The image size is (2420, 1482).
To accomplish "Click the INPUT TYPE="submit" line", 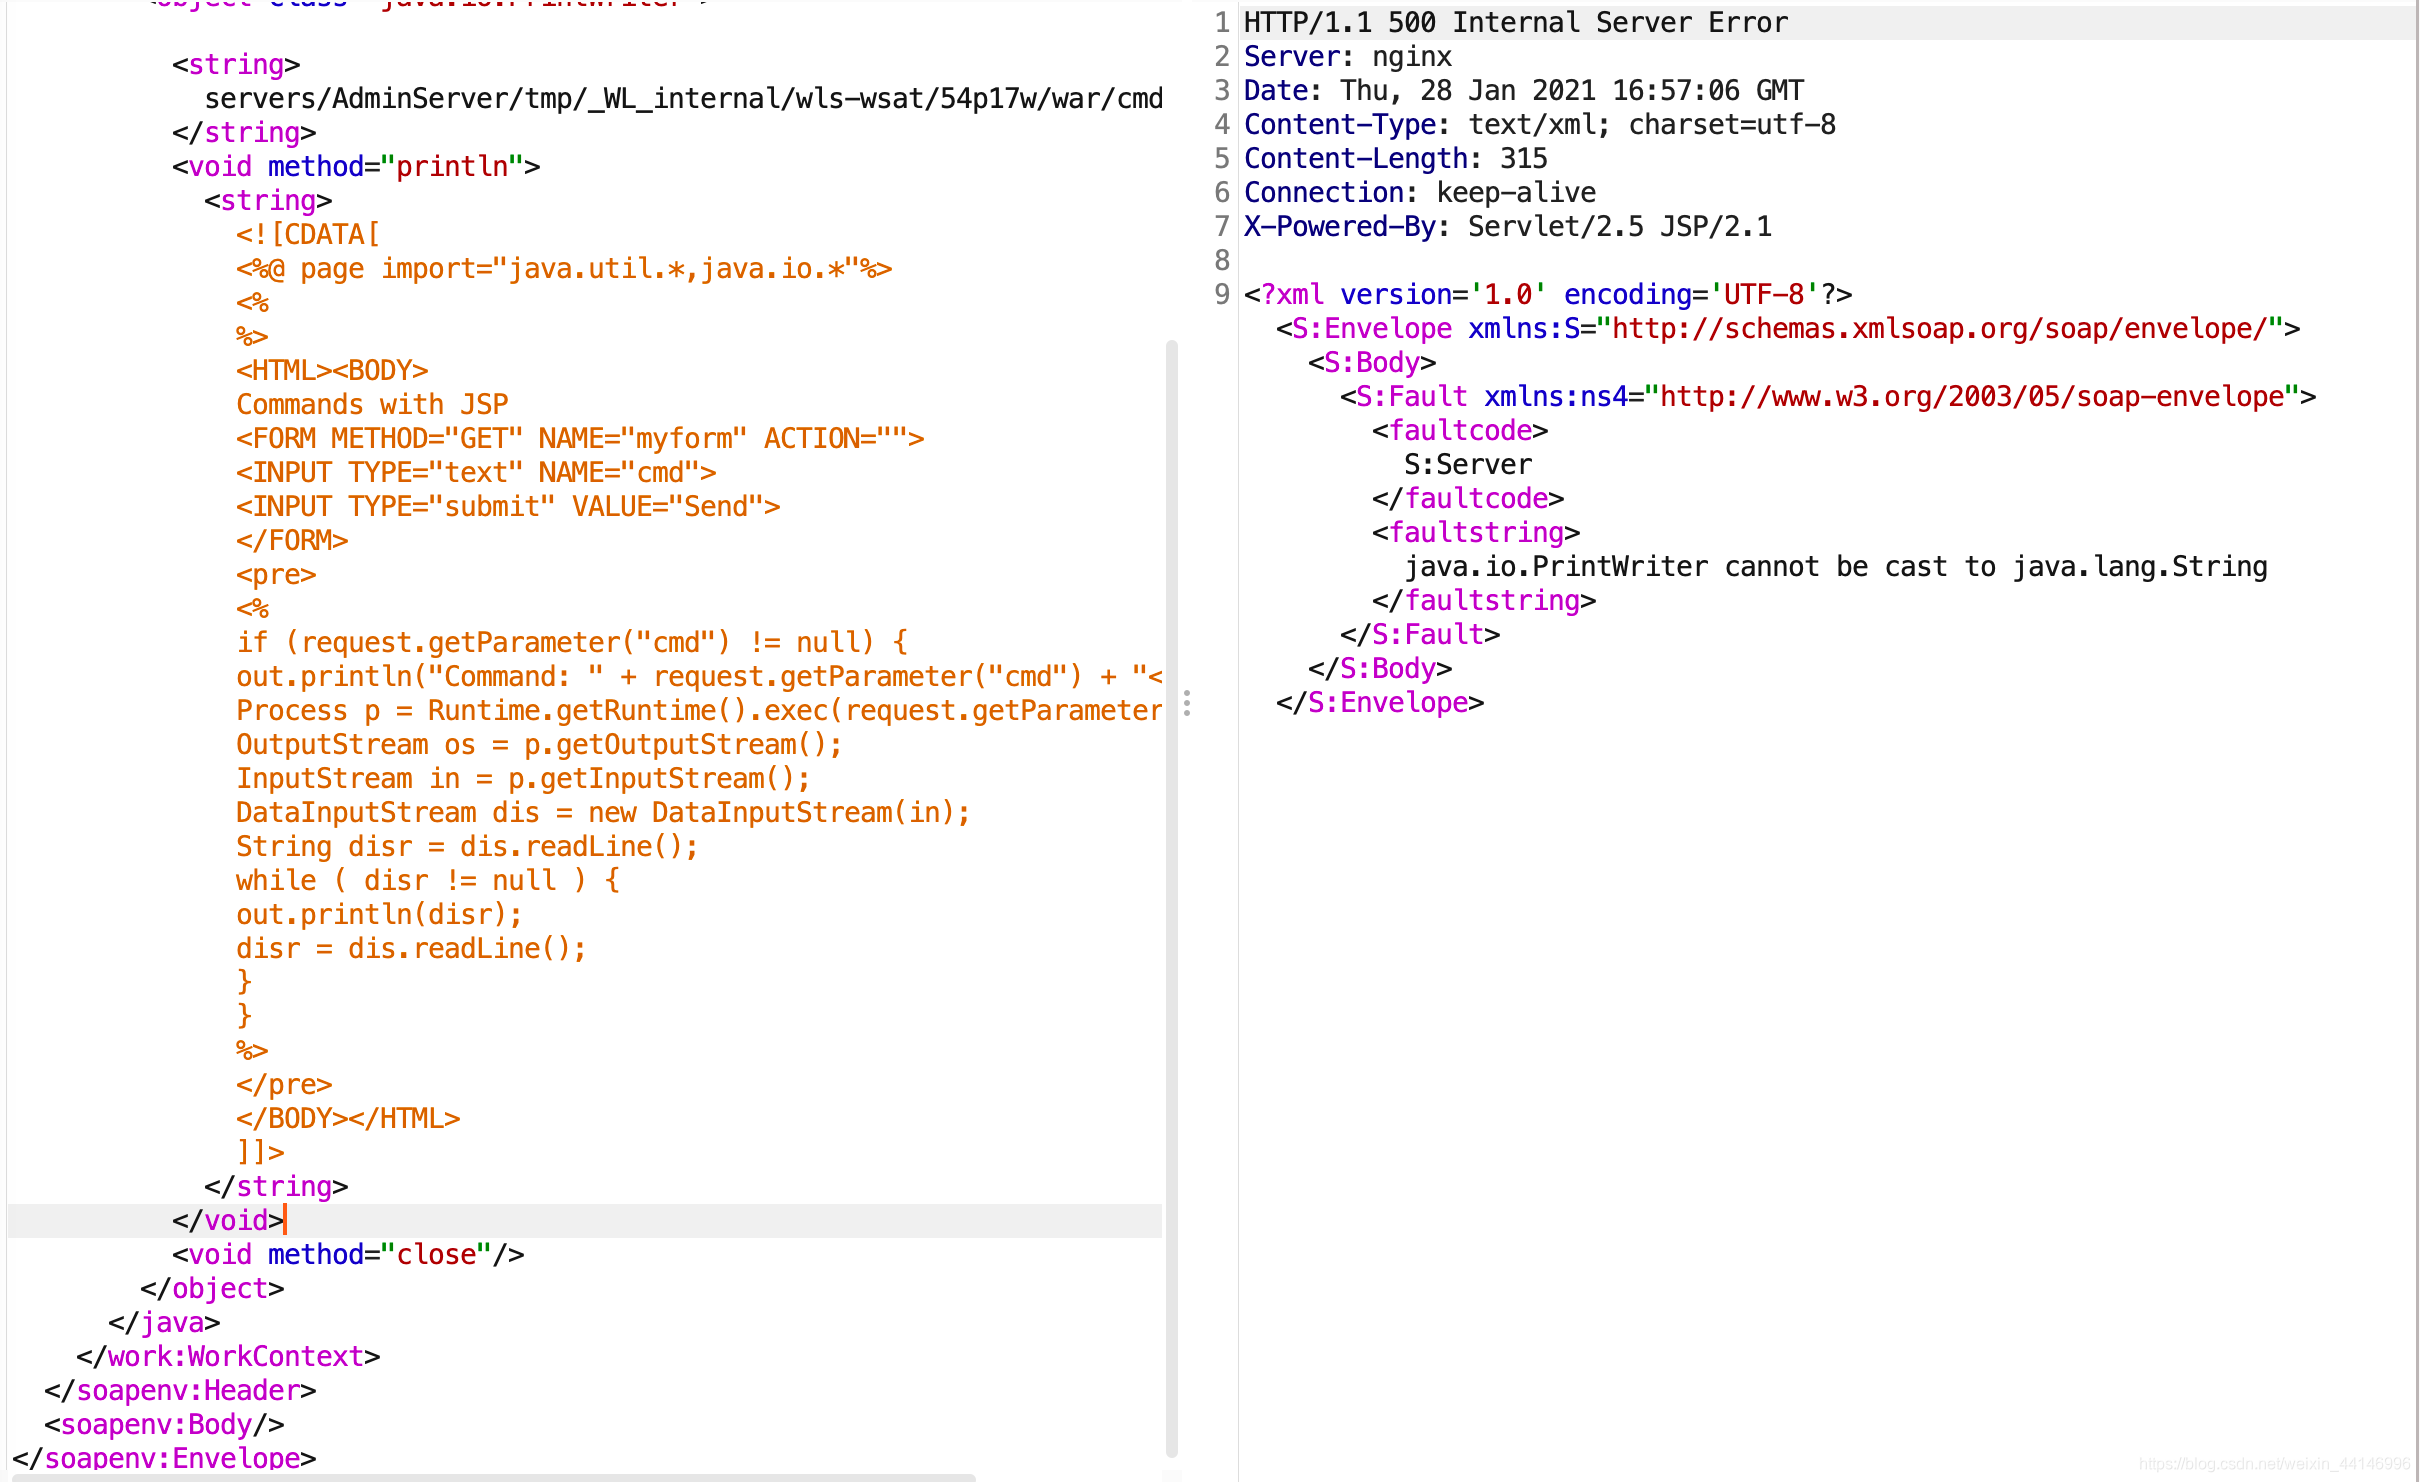I will pyautogui.click(x=507, y=506).
